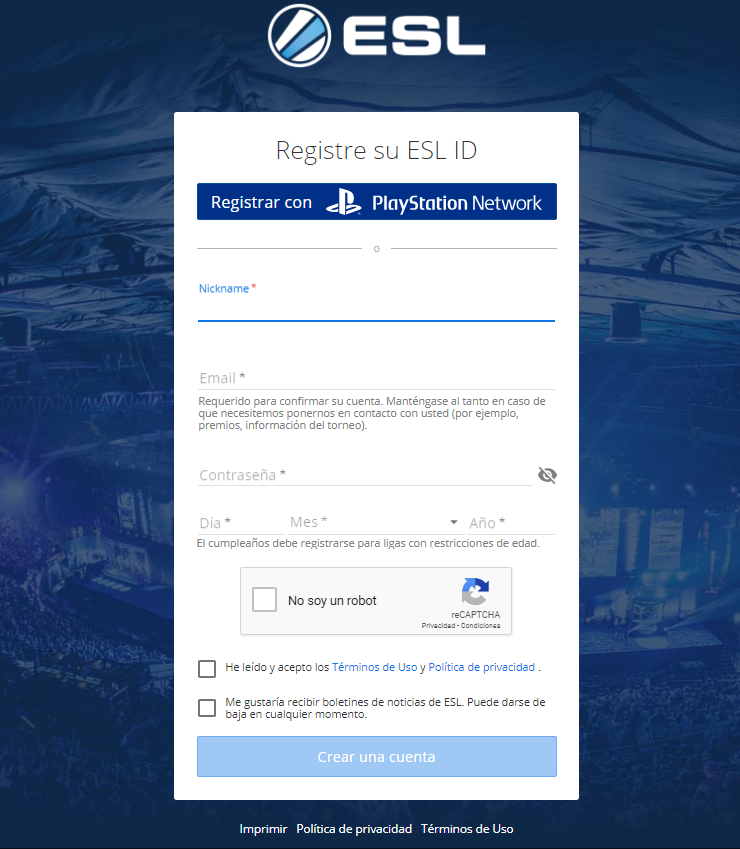Screen dimensions: 740x849
Task: Click the reCAPTCHA logo icon
Action: (475, 591)
